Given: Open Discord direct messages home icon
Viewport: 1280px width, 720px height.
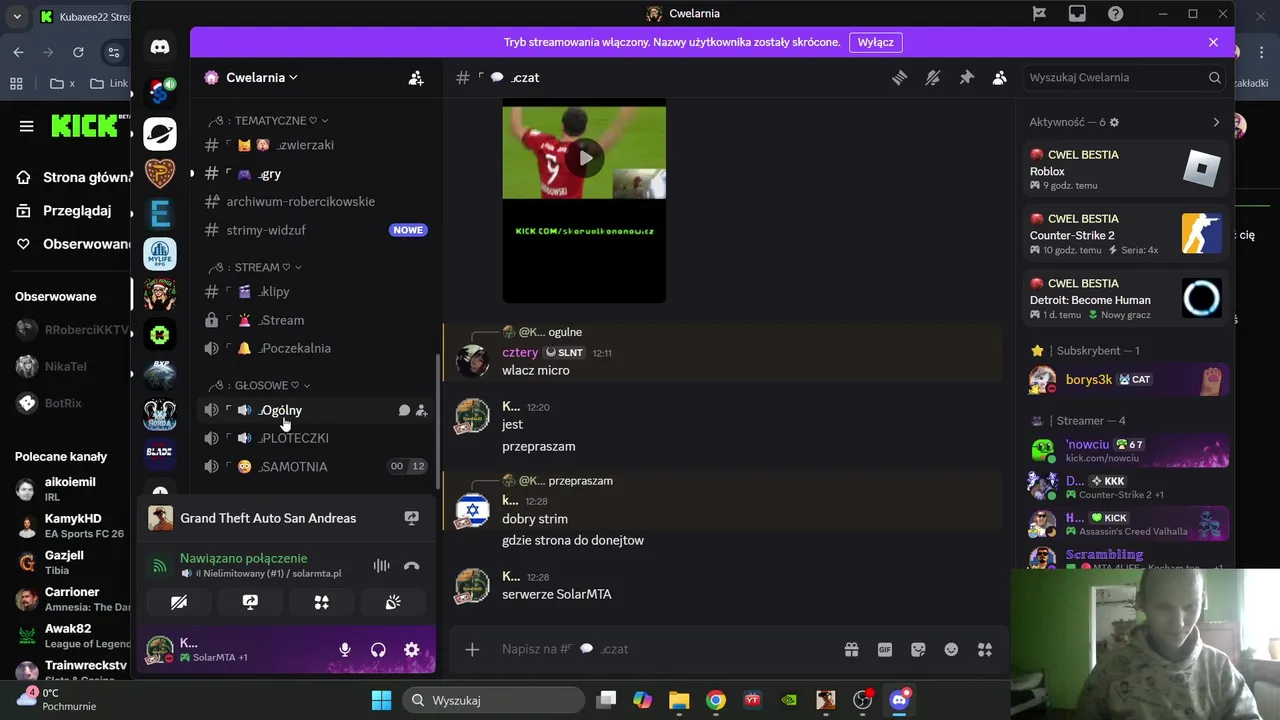Looking at the screenshot, I should (160, 46).
